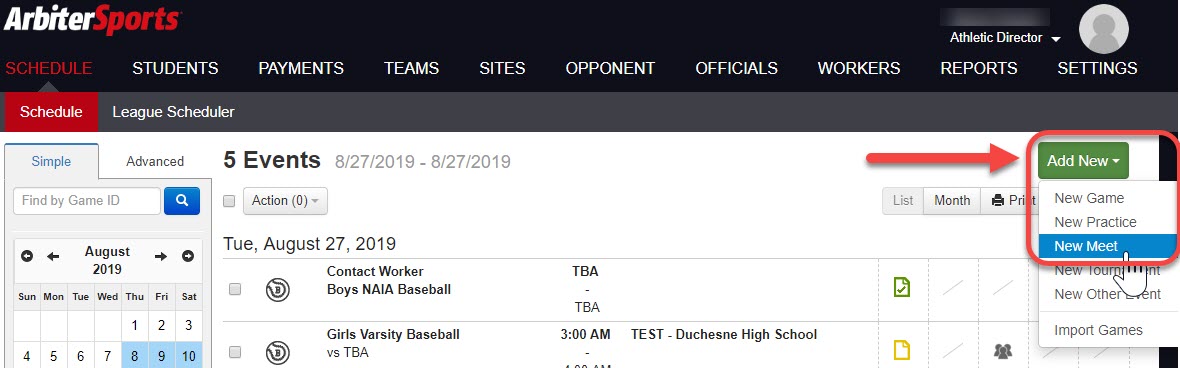Check the Girls Varsity Baseball checkbox
The width and height of the screenshot is (1180, 368).
point(235,351)
